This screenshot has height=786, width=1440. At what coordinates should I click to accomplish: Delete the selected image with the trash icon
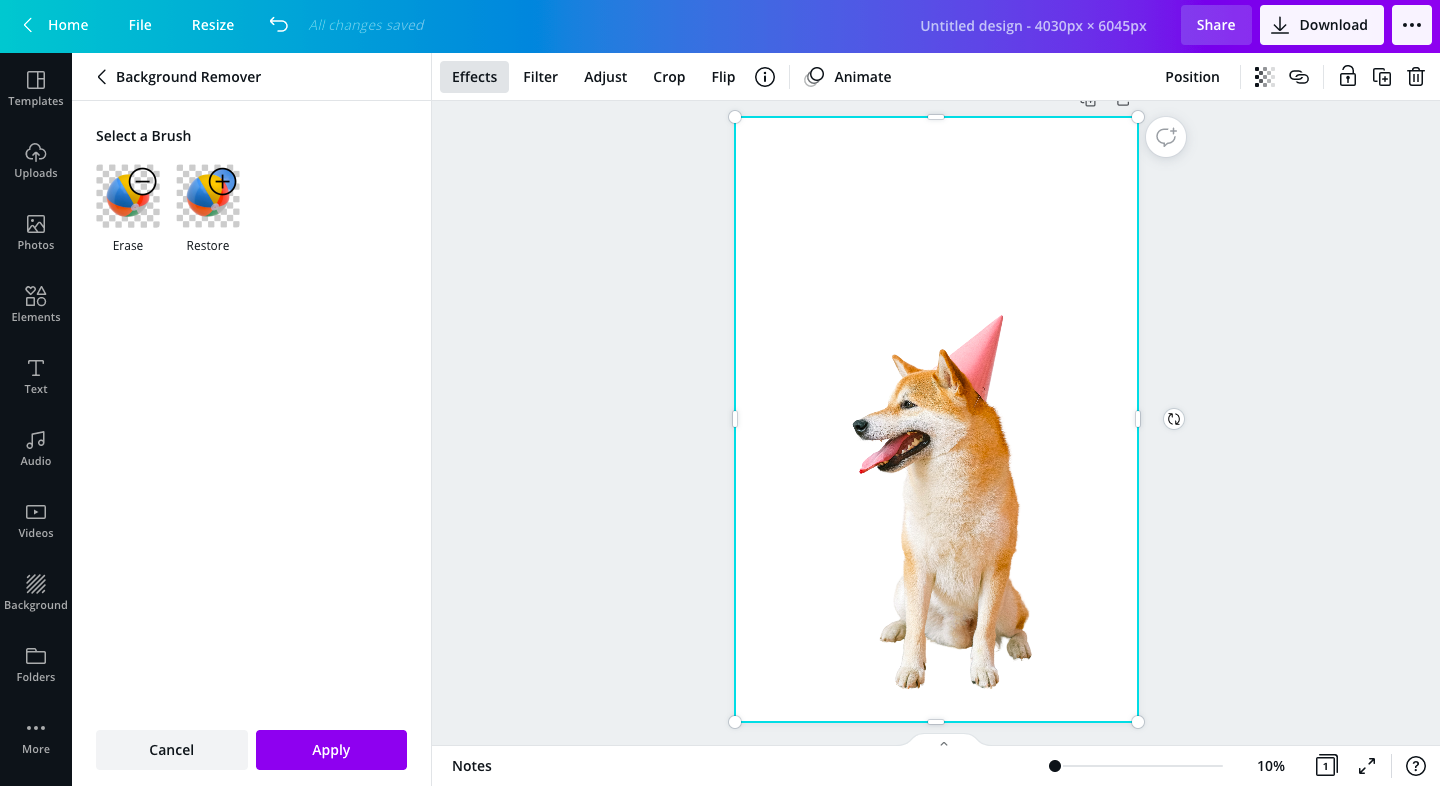[1415, 76]
